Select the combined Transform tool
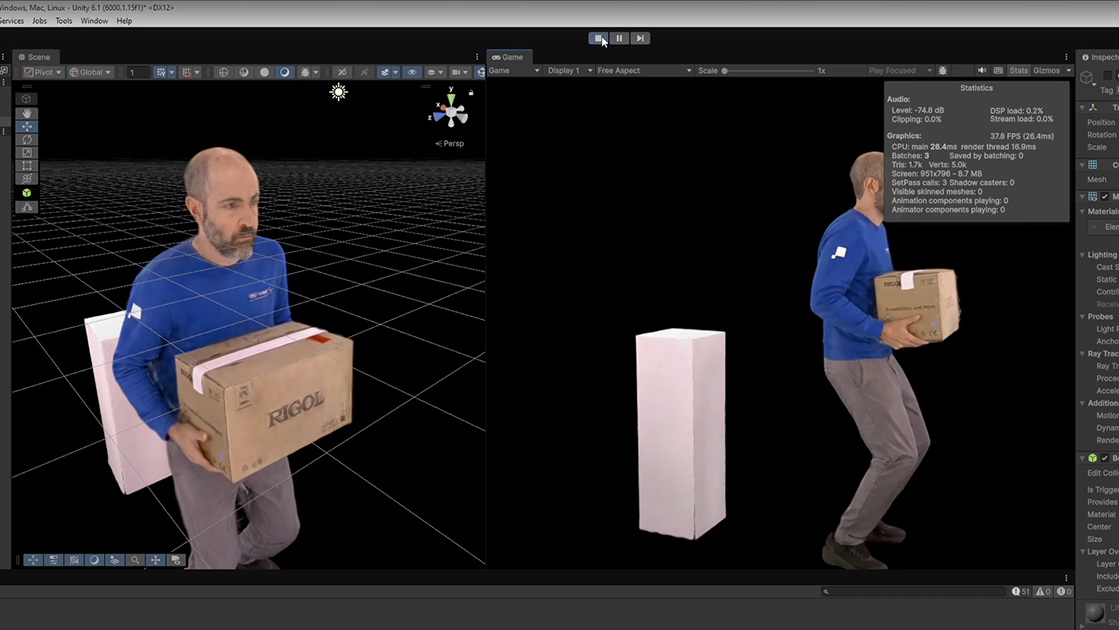 click(26, 178)
